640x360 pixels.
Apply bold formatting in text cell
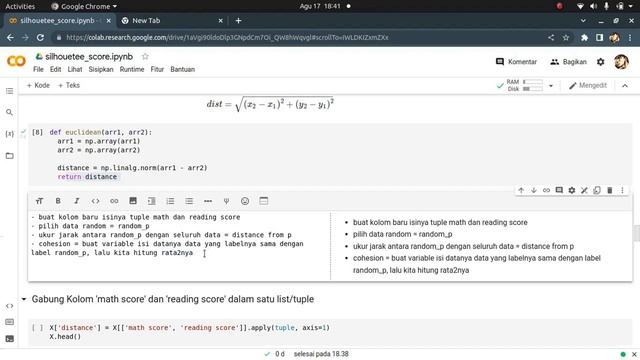coord(58,201)
